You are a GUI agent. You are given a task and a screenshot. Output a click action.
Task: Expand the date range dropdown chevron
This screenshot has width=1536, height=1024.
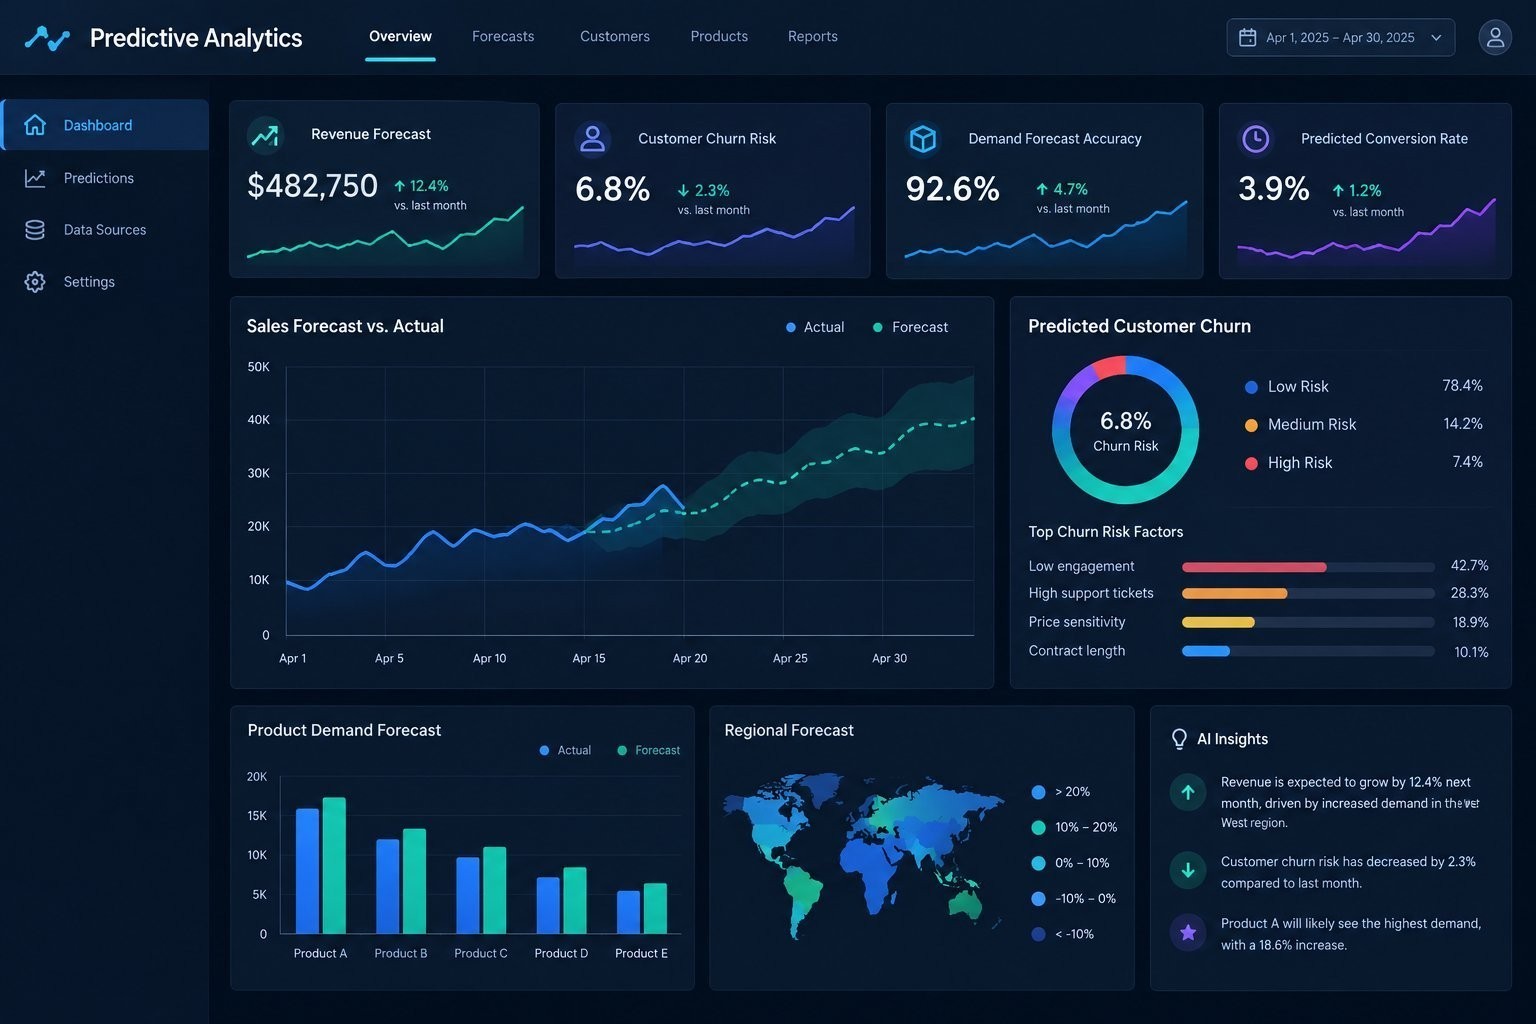pyautogui.click(x=1436, y=38)
